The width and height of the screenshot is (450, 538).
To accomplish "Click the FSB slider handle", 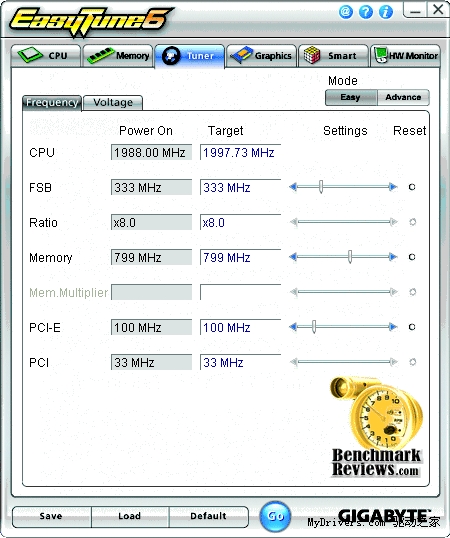I will pos(321,187).
